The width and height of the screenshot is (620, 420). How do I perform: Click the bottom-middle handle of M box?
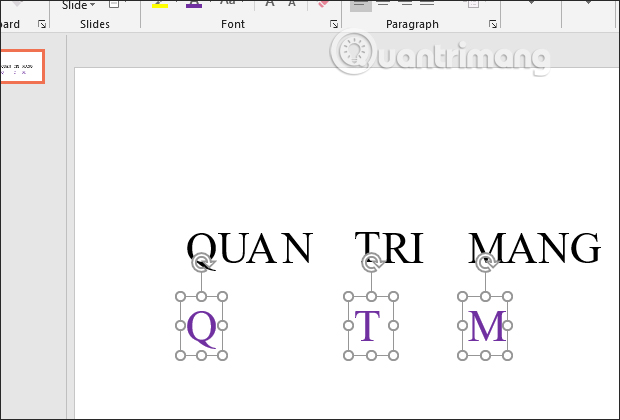(x=485, y=356)
